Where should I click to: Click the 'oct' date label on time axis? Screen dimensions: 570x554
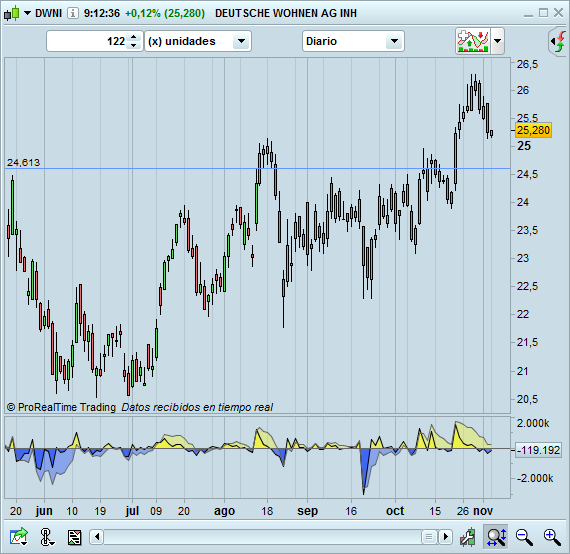pos(395,511)
